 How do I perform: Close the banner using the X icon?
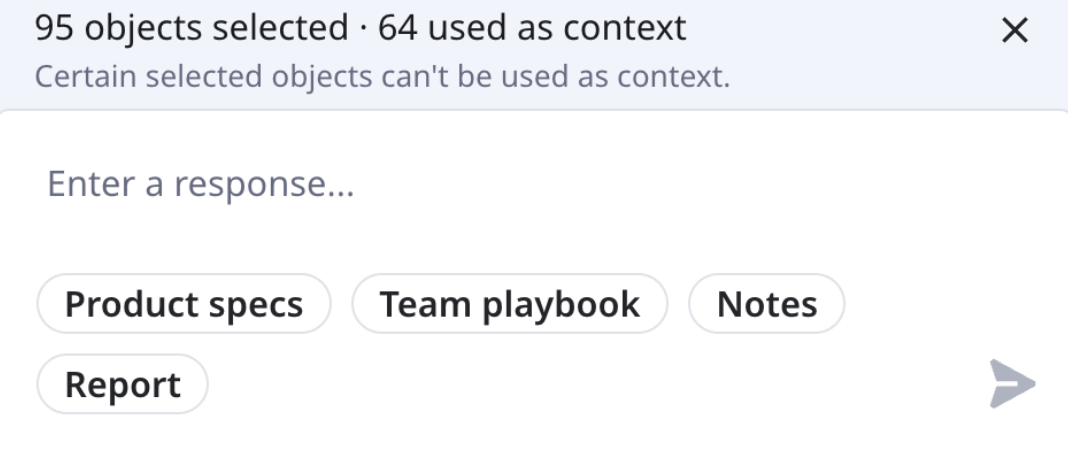click(x=1015, y=31)
